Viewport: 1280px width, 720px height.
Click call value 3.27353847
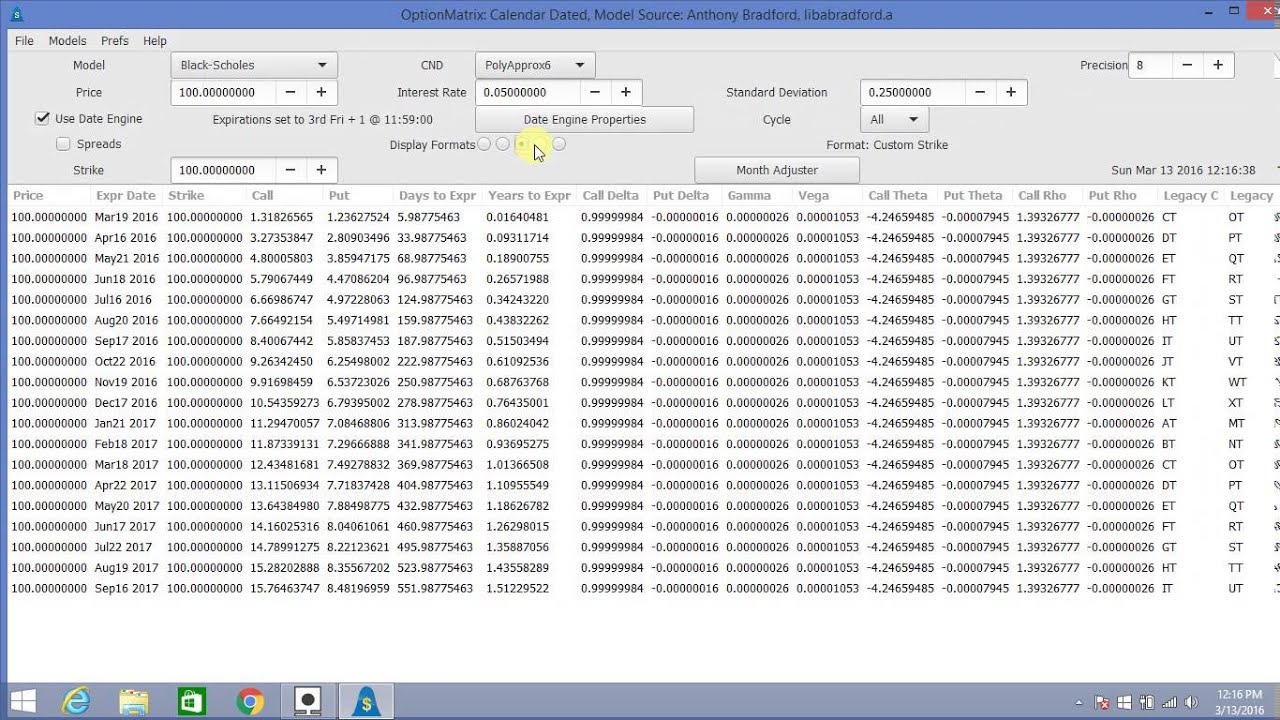tap(282, 238)
